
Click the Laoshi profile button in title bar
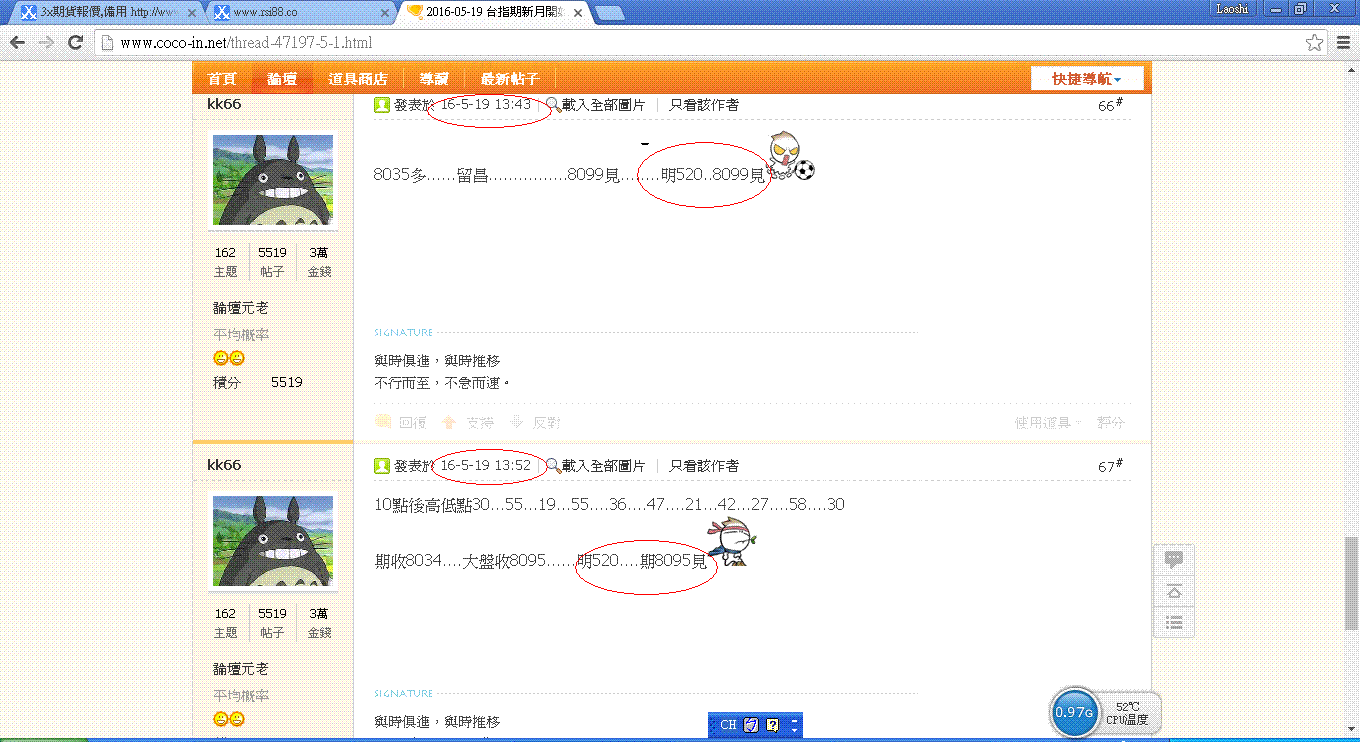coord(1232,8)
